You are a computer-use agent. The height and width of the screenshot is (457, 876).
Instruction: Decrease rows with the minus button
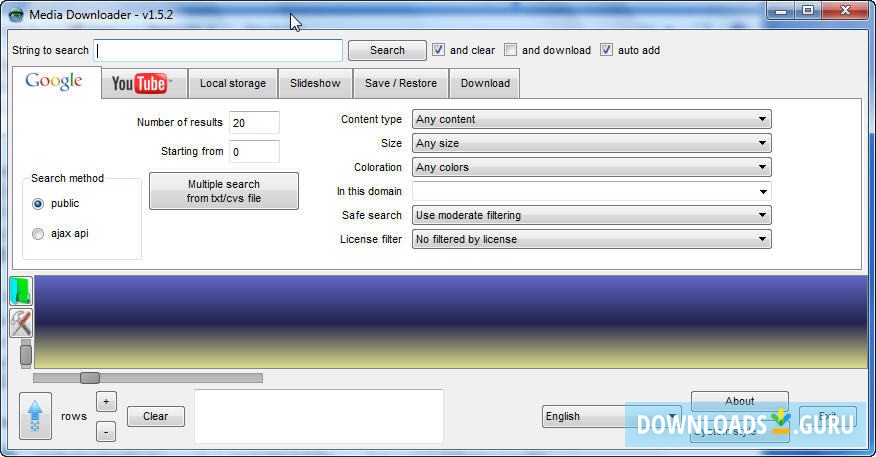coord(106,431)
